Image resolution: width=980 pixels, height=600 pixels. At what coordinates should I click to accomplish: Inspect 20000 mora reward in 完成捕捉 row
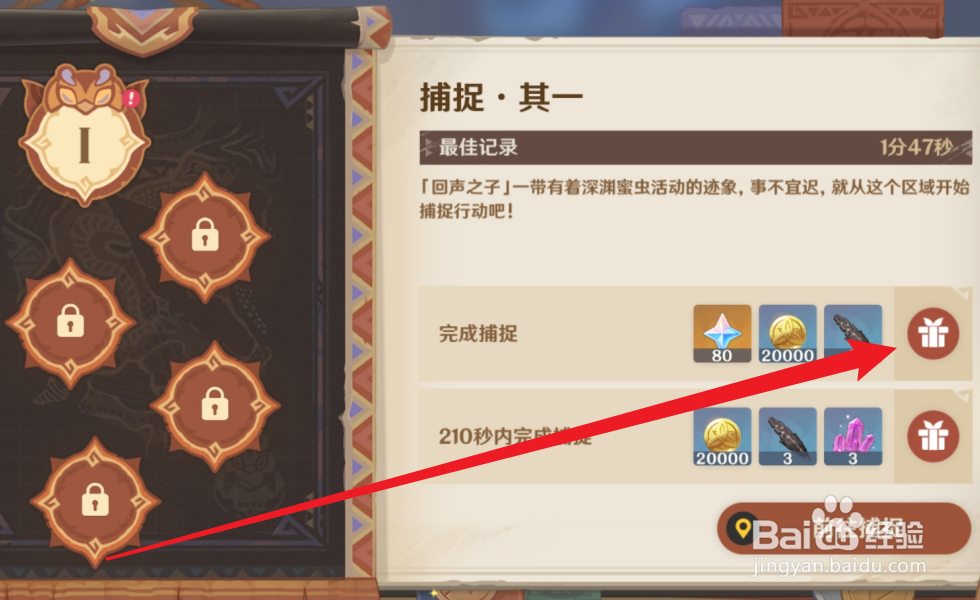(x=788, y=334)
